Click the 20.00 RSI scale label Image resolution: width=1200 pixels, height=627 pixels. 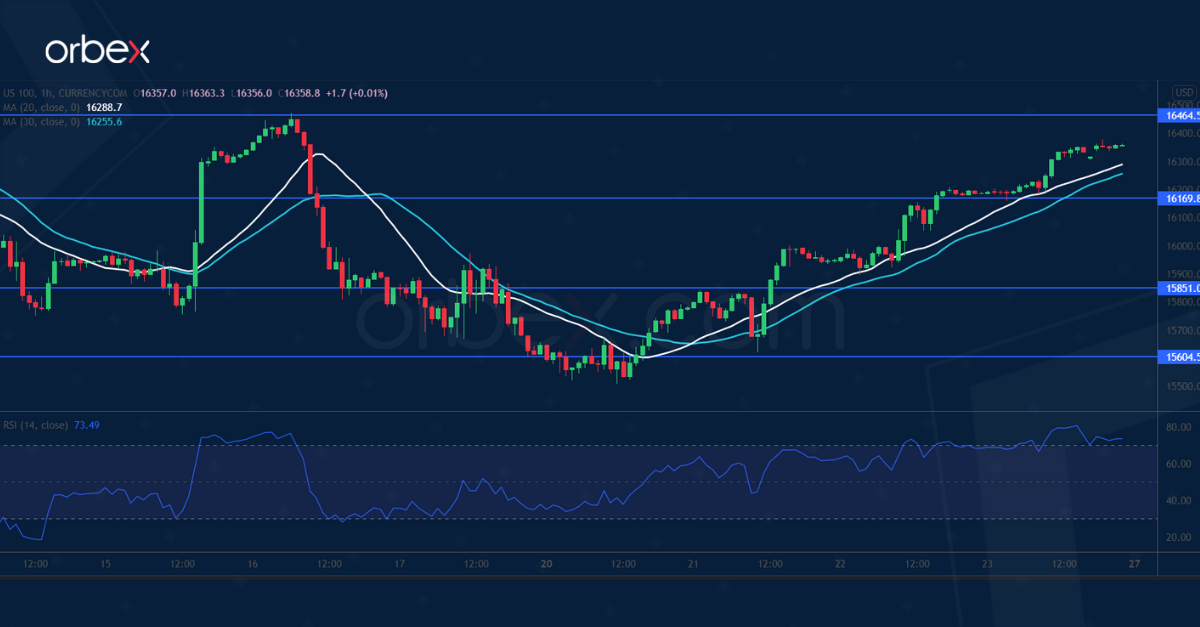[1179, 537]
